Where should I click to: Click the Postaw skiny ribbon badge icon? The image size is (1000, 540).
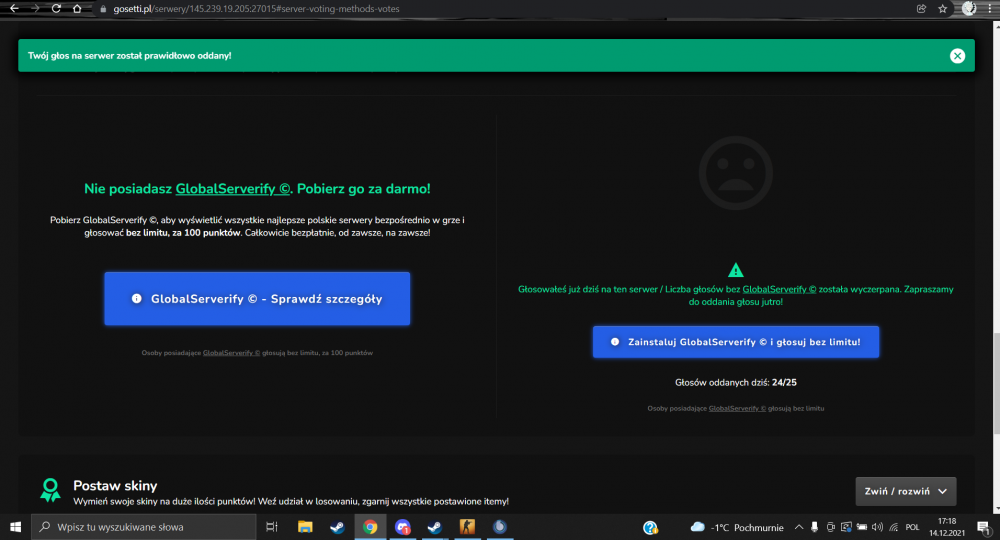point(50,490)
